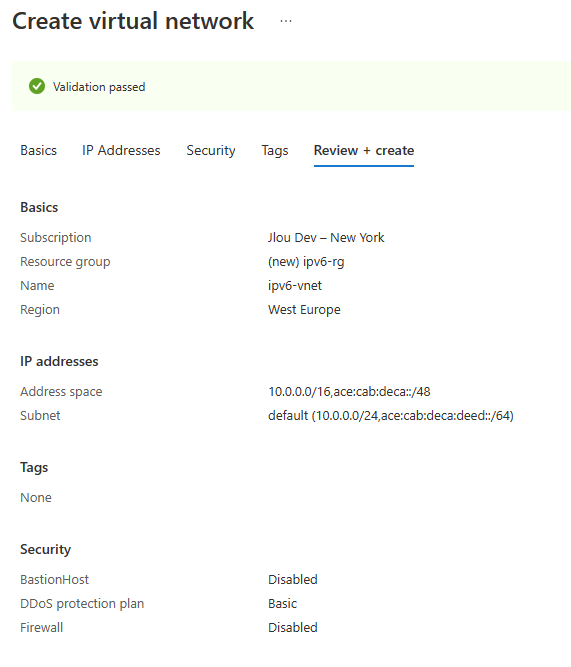Click the Review + create tab

click(364, 151)
